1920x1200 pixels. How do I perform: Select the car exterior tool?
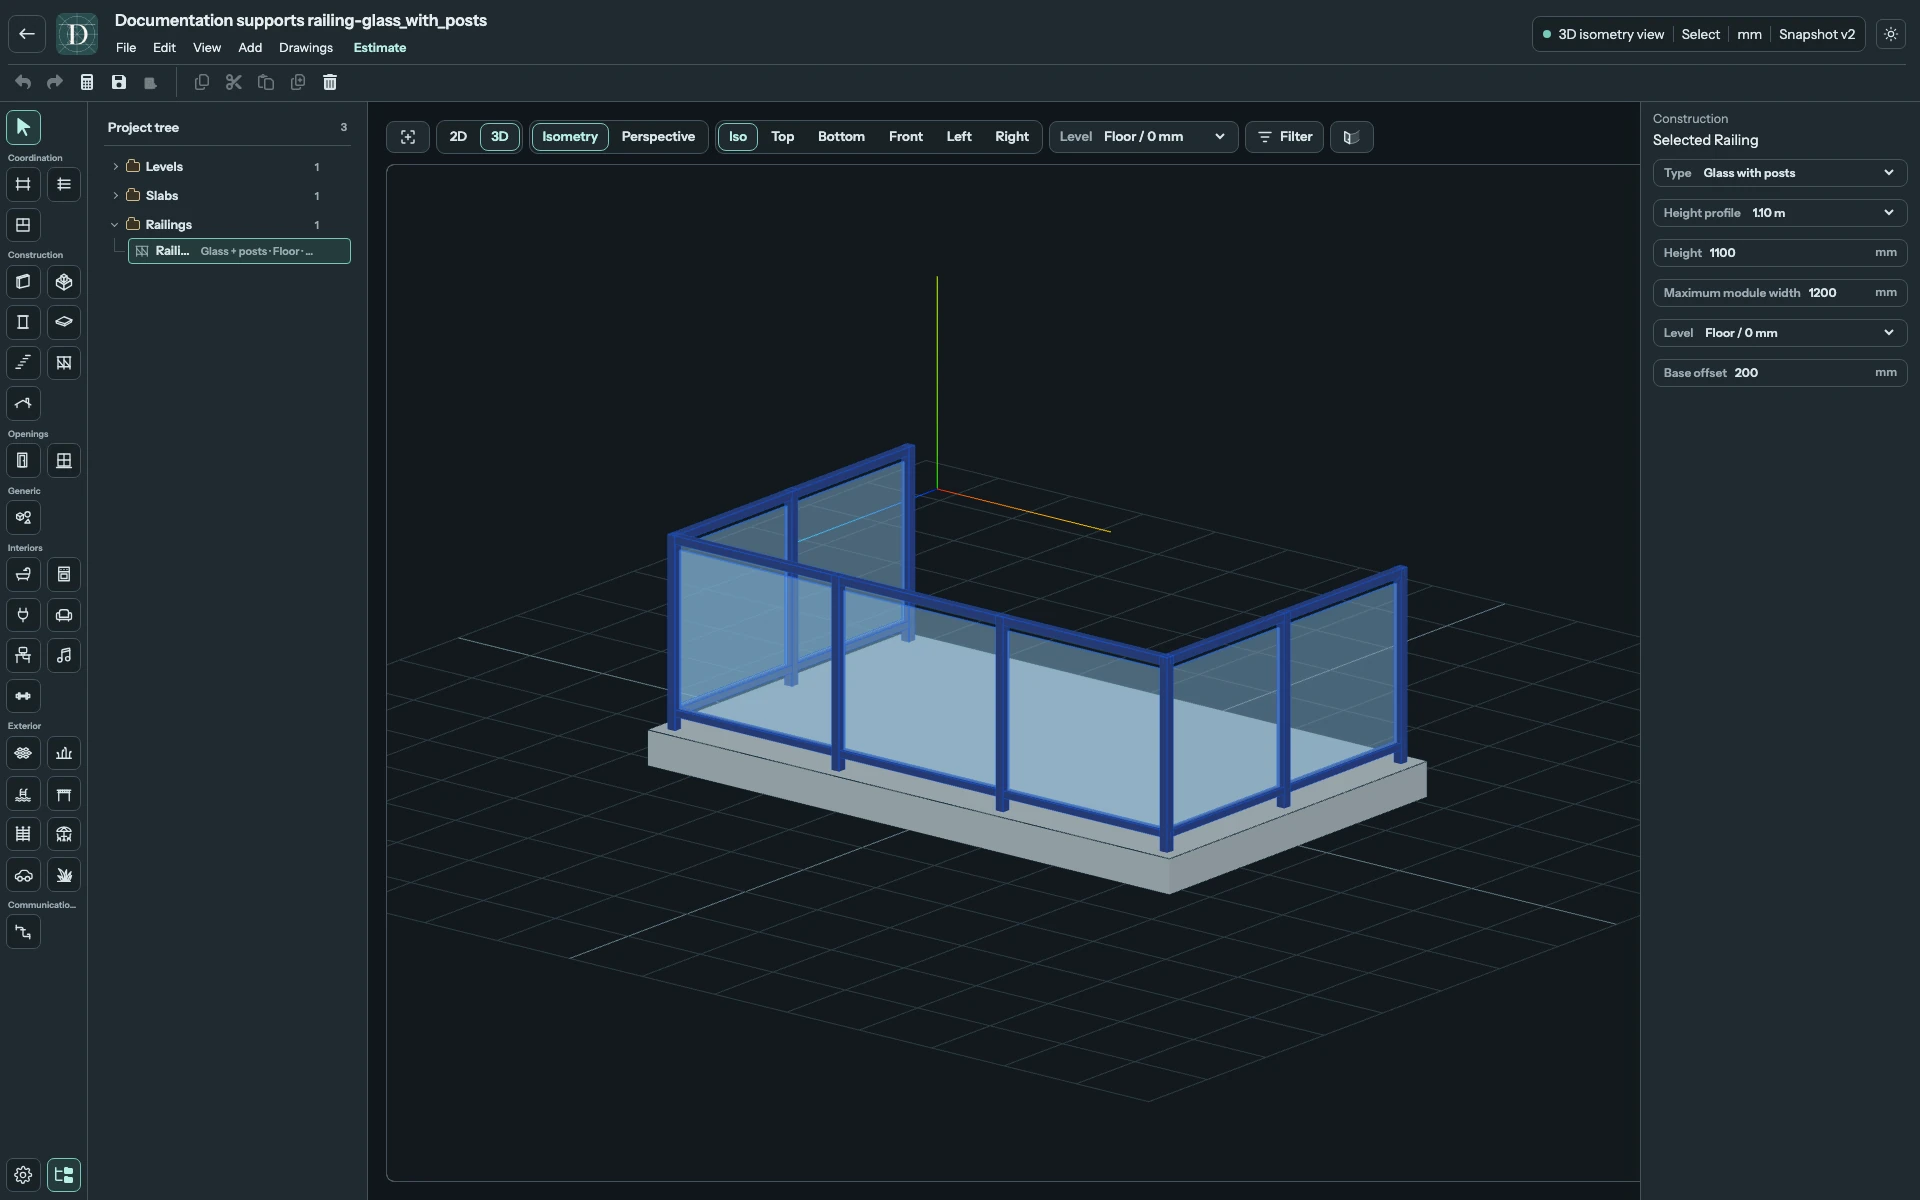pos(23,875)
